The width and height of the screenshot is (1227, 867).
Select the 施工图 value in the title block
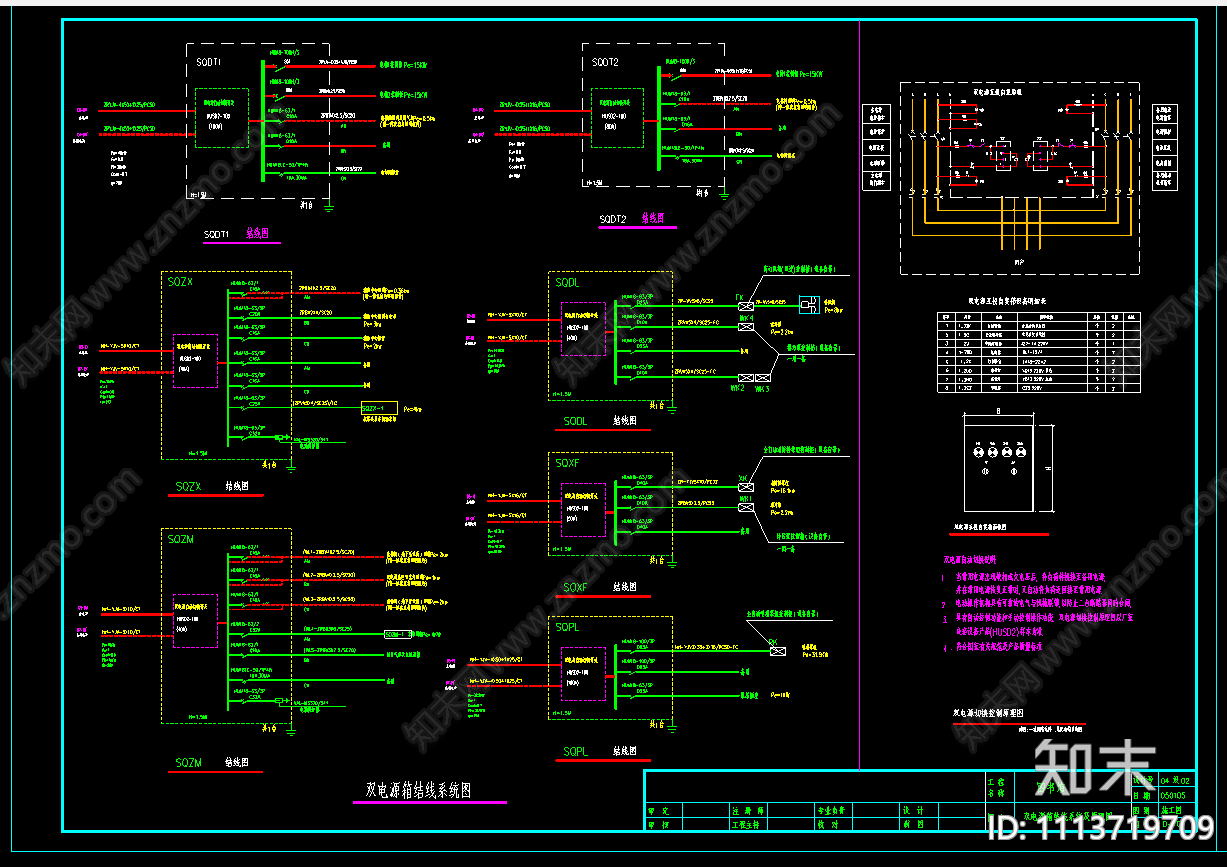1173,811
